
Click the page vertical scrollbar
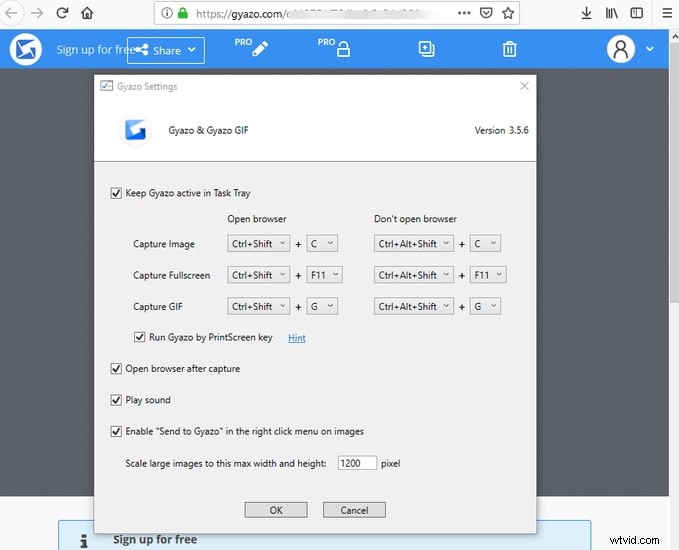(x=674, y=173)
